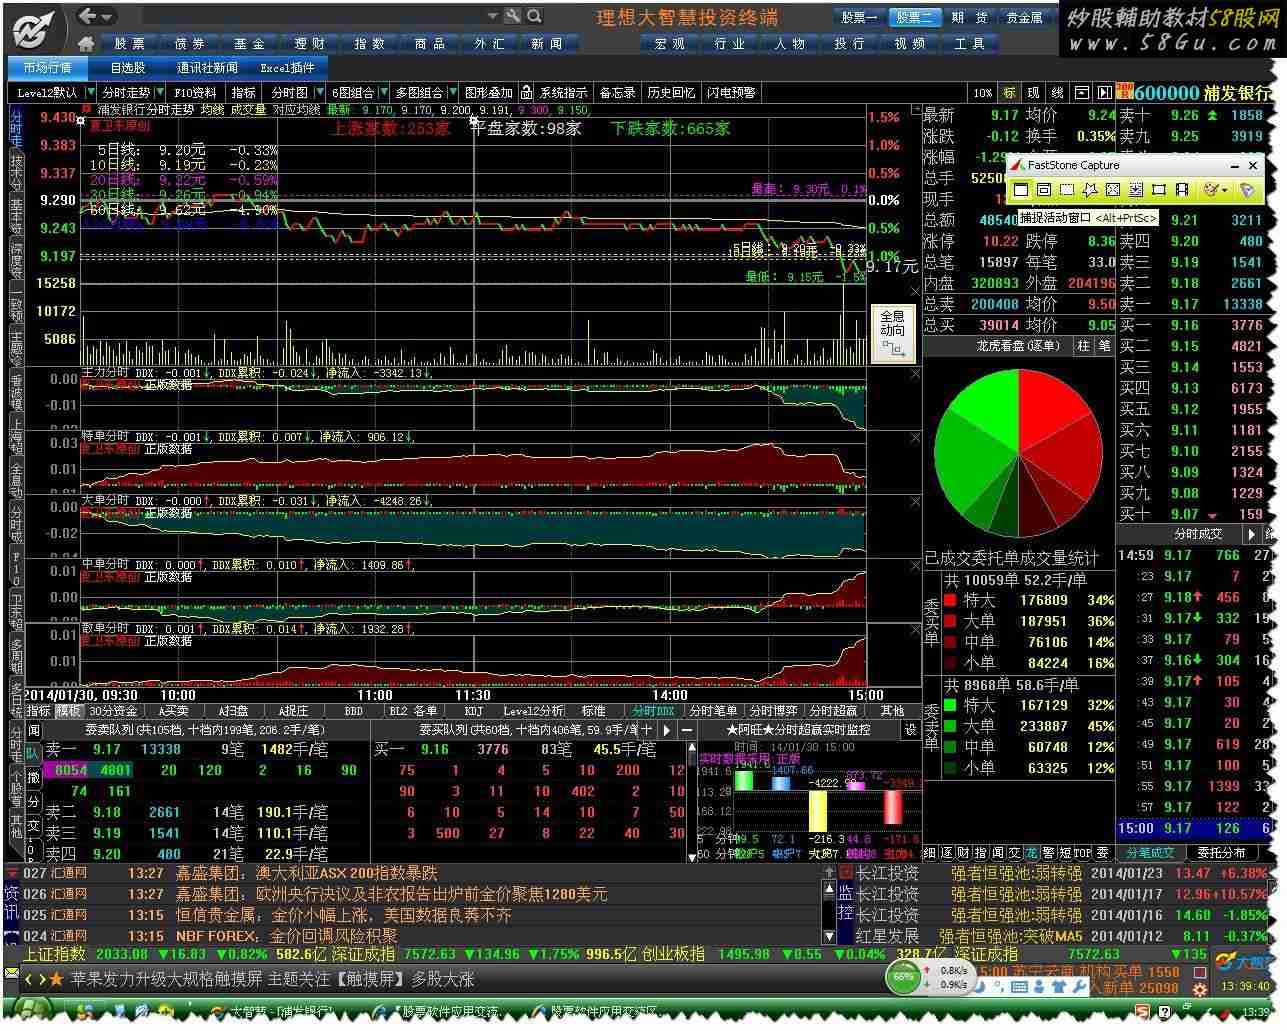Screen dimensions: 1287x1031
Task: FastStone: capture scrolling window icon
Action: point(1136,189)
